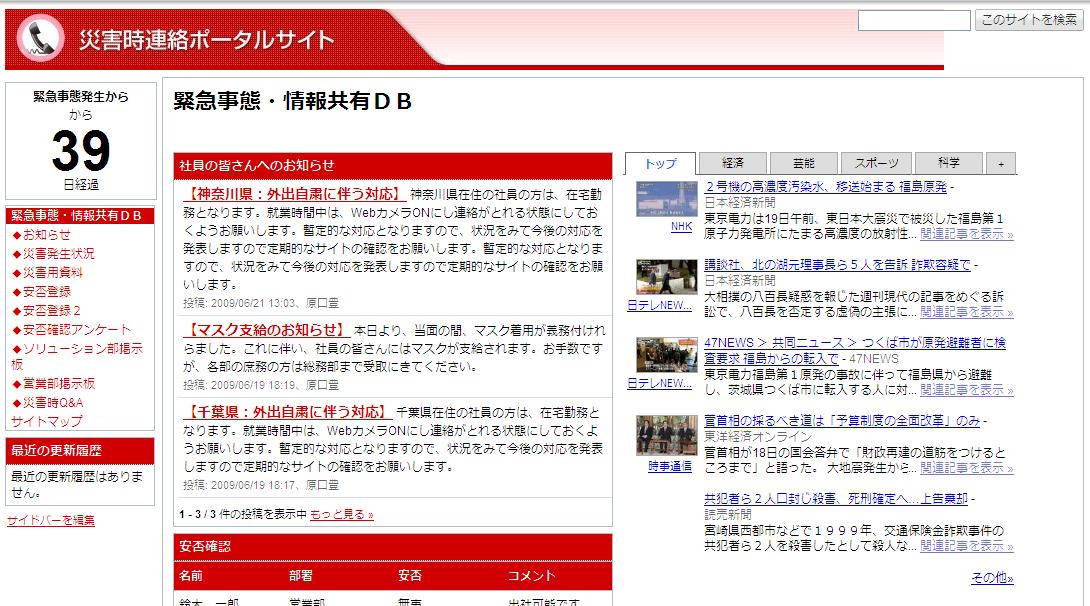Click the 時事通信 news thumbnail image
The height and width of the screenshot is (606, 1090).
(x=666, y=435)
